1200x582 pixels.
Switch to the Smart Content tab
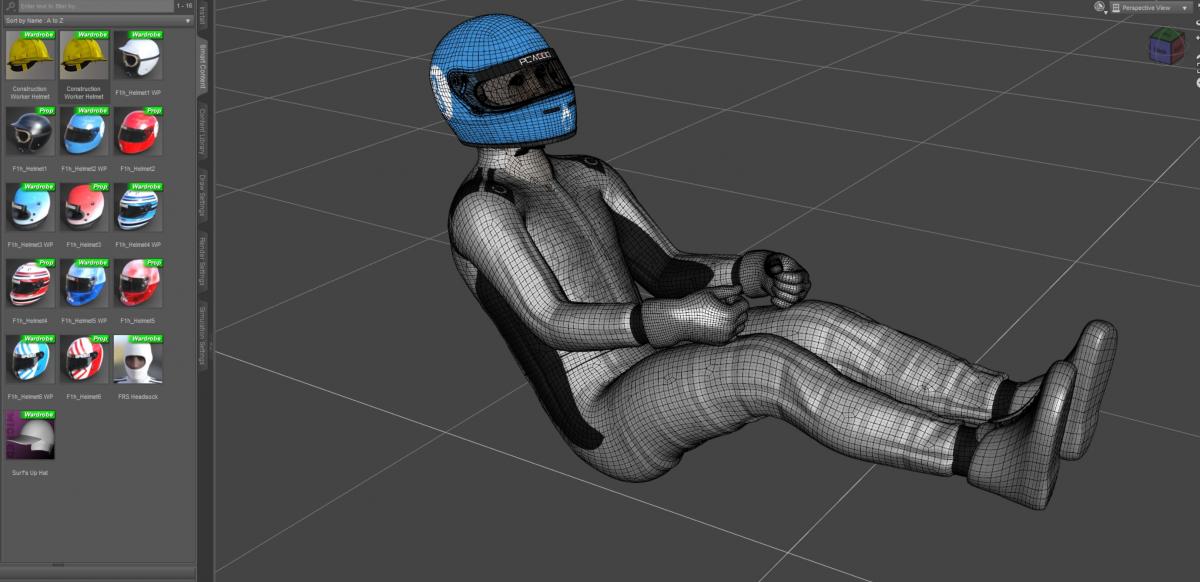(x=203, y=66)
